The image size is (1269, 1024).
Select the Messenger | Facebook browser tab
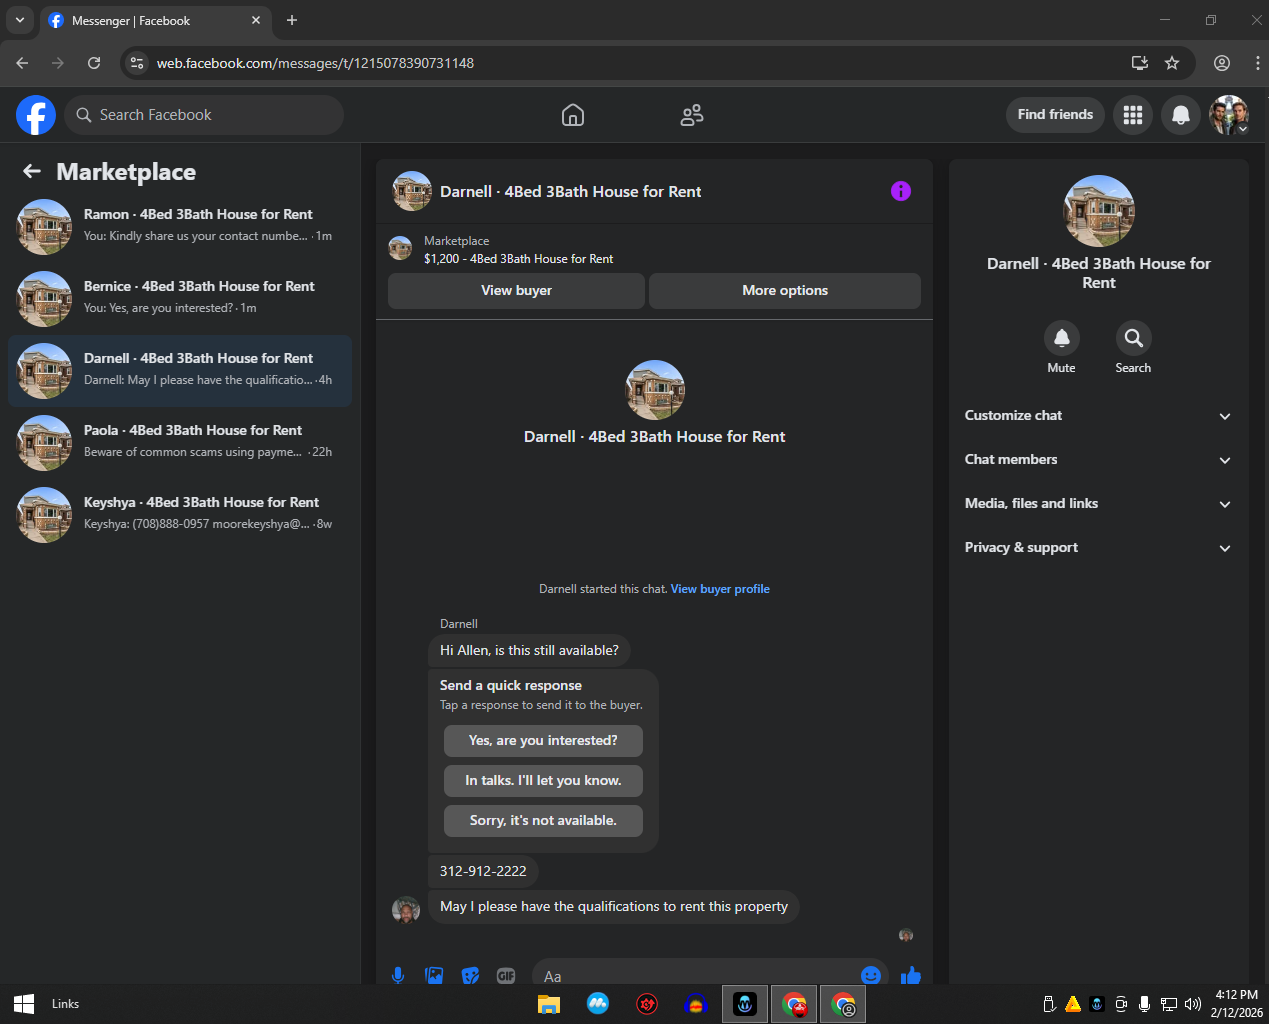click(155, 20)
